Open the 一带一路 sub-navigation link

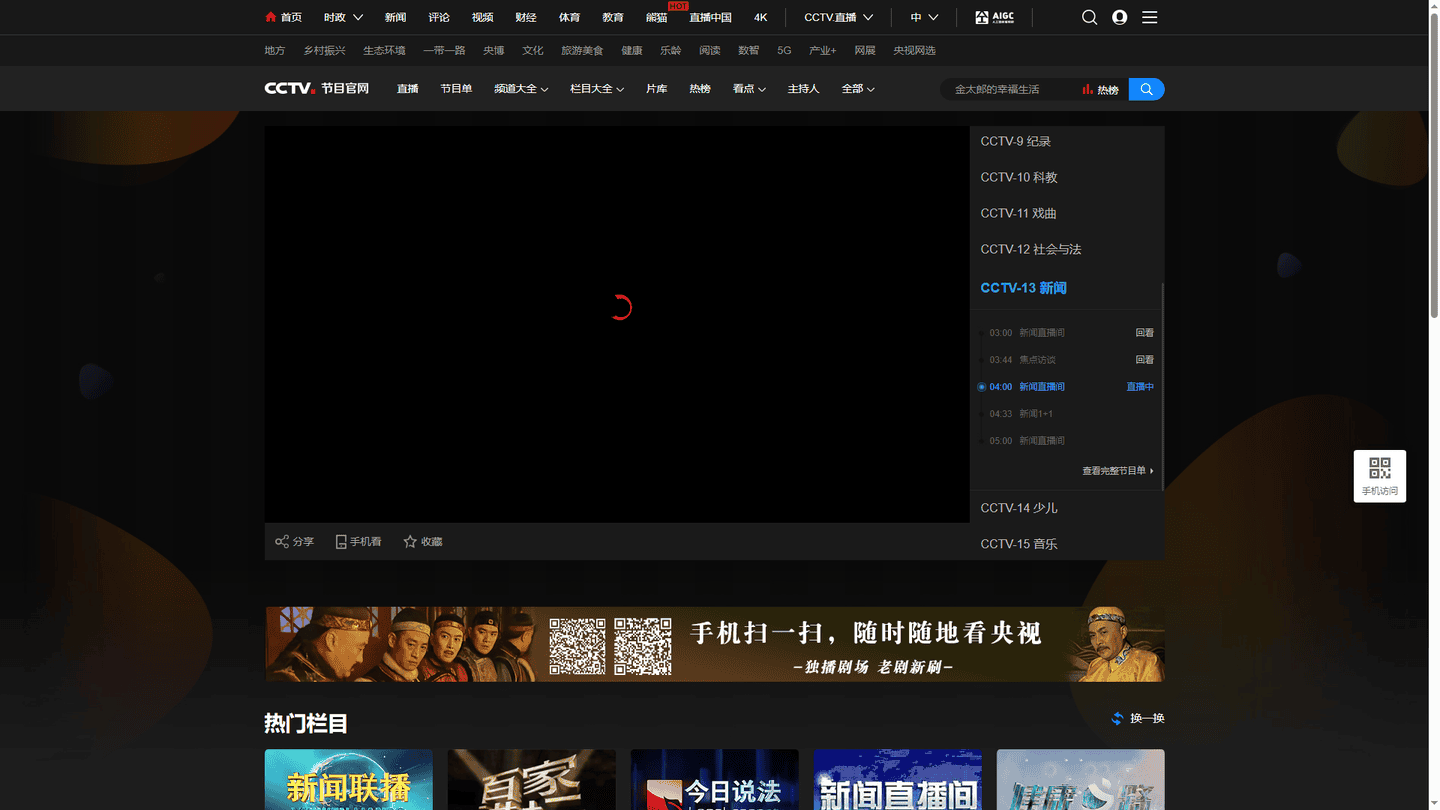444,50
